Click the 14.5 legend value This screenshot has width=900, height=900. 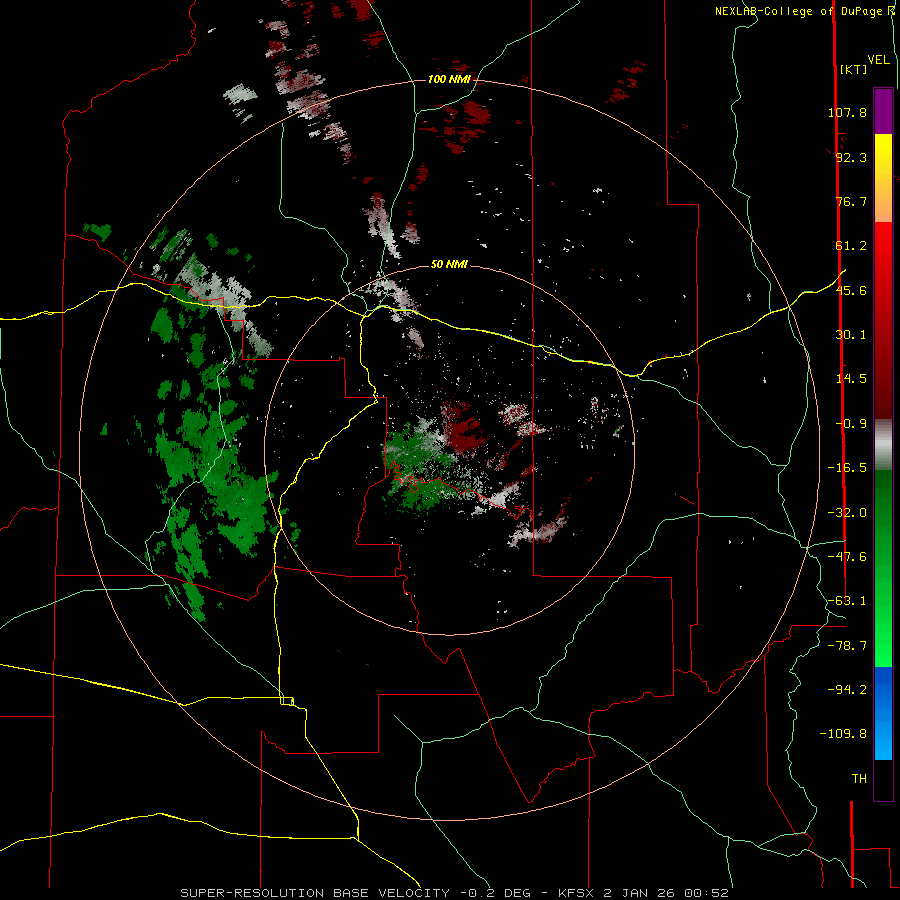click(x=851, y=379)
